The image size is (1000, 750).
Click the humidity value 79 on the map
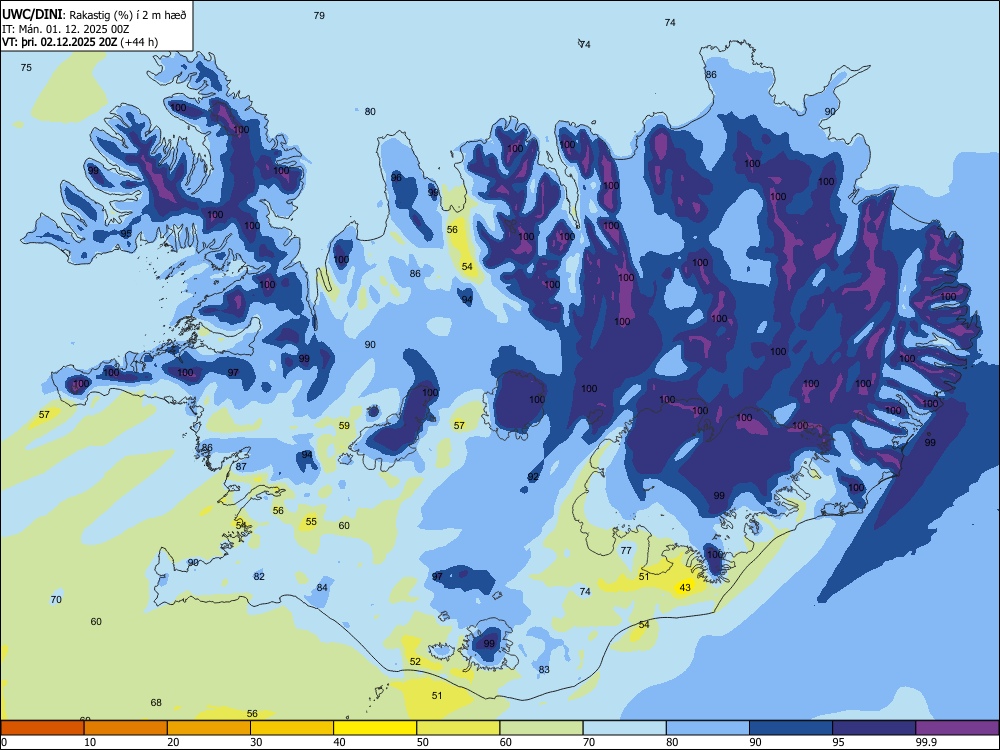tap(319, 15)
